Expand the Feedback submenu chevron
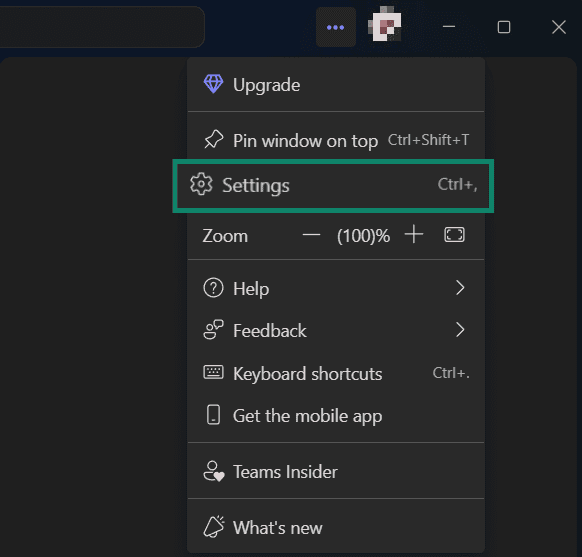Image resolution: width=582 pixels, height=557 pixels. [460, 330]
